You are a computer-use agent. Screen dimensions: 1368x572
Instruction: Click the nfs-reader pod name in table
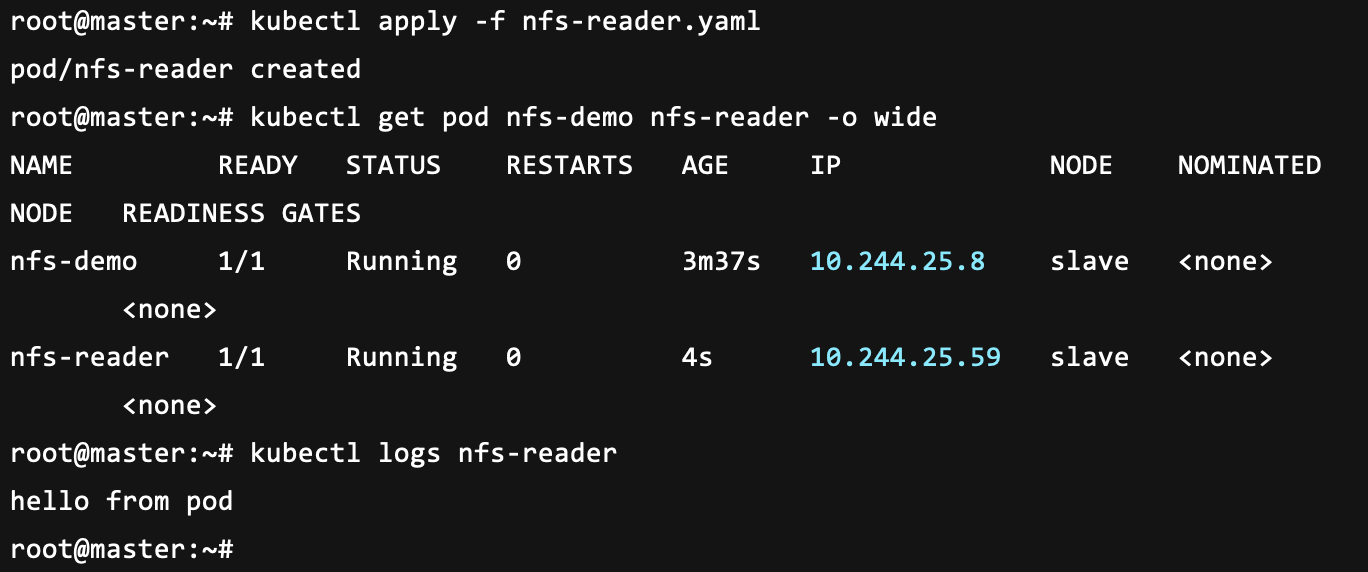pos(90,358)
